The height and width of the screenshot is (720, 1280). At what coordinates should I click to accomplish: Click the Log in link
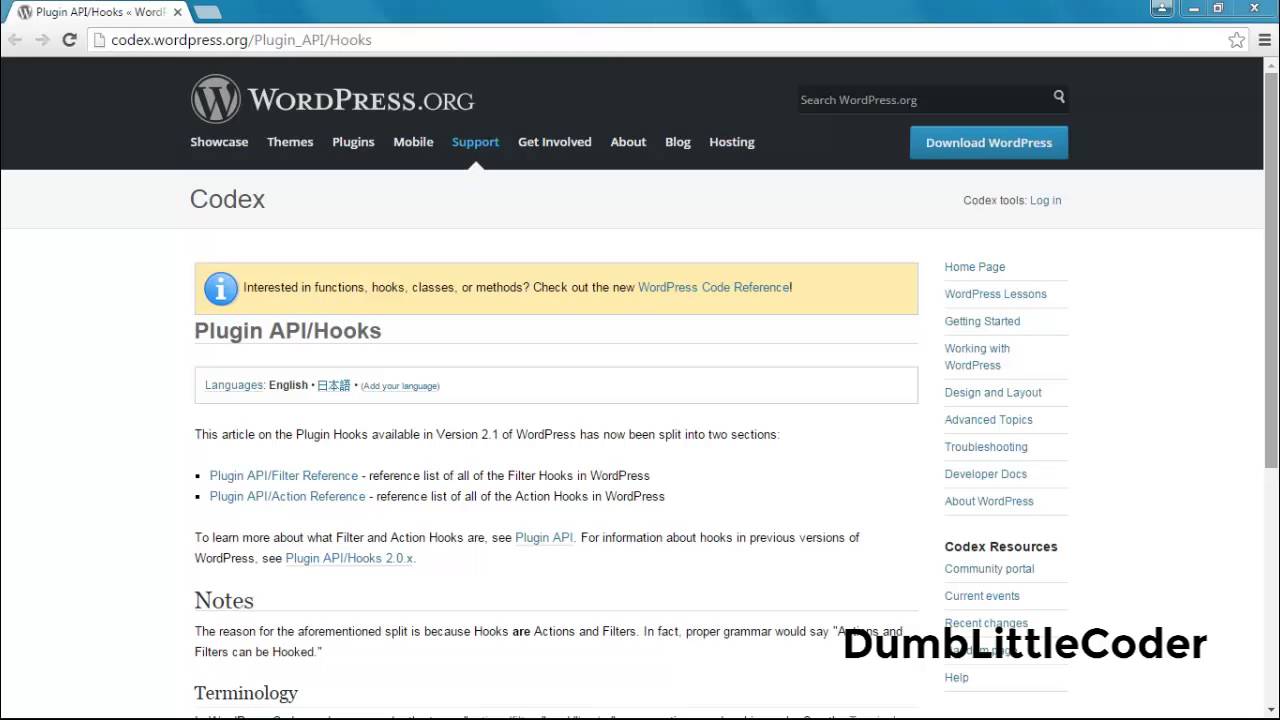click(1045, 200)
